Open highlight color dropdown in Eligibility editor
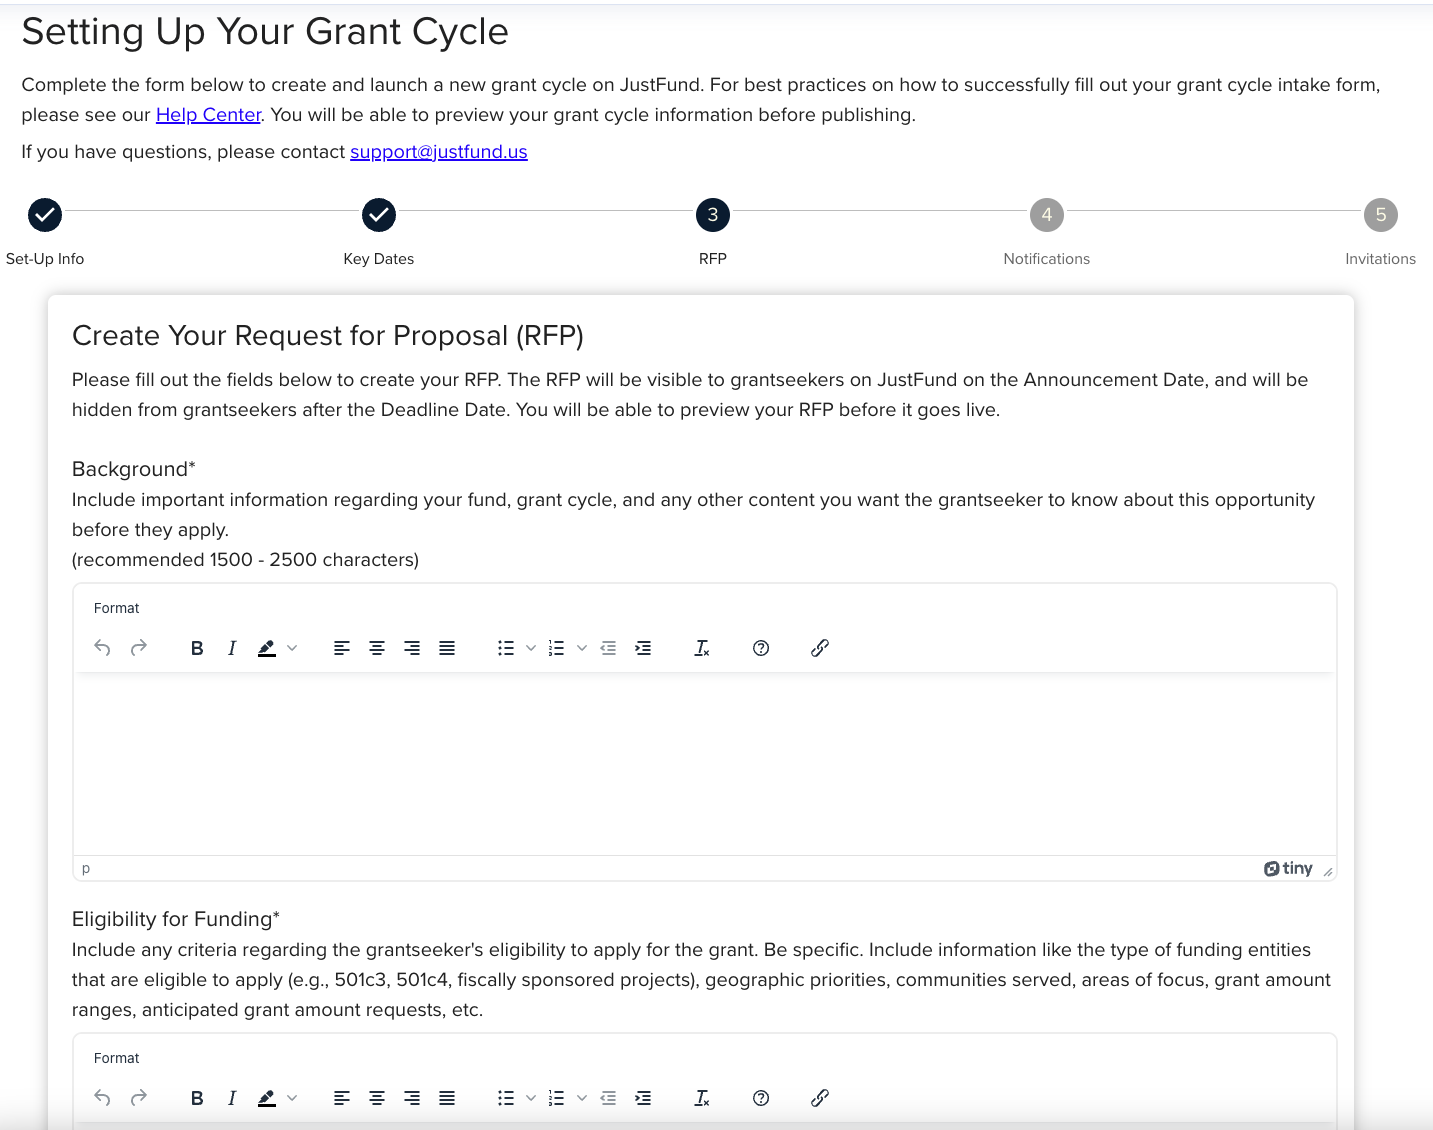Image resolution: width=1433 pixels, height=1130 pixels. (x=292, y=1098)
